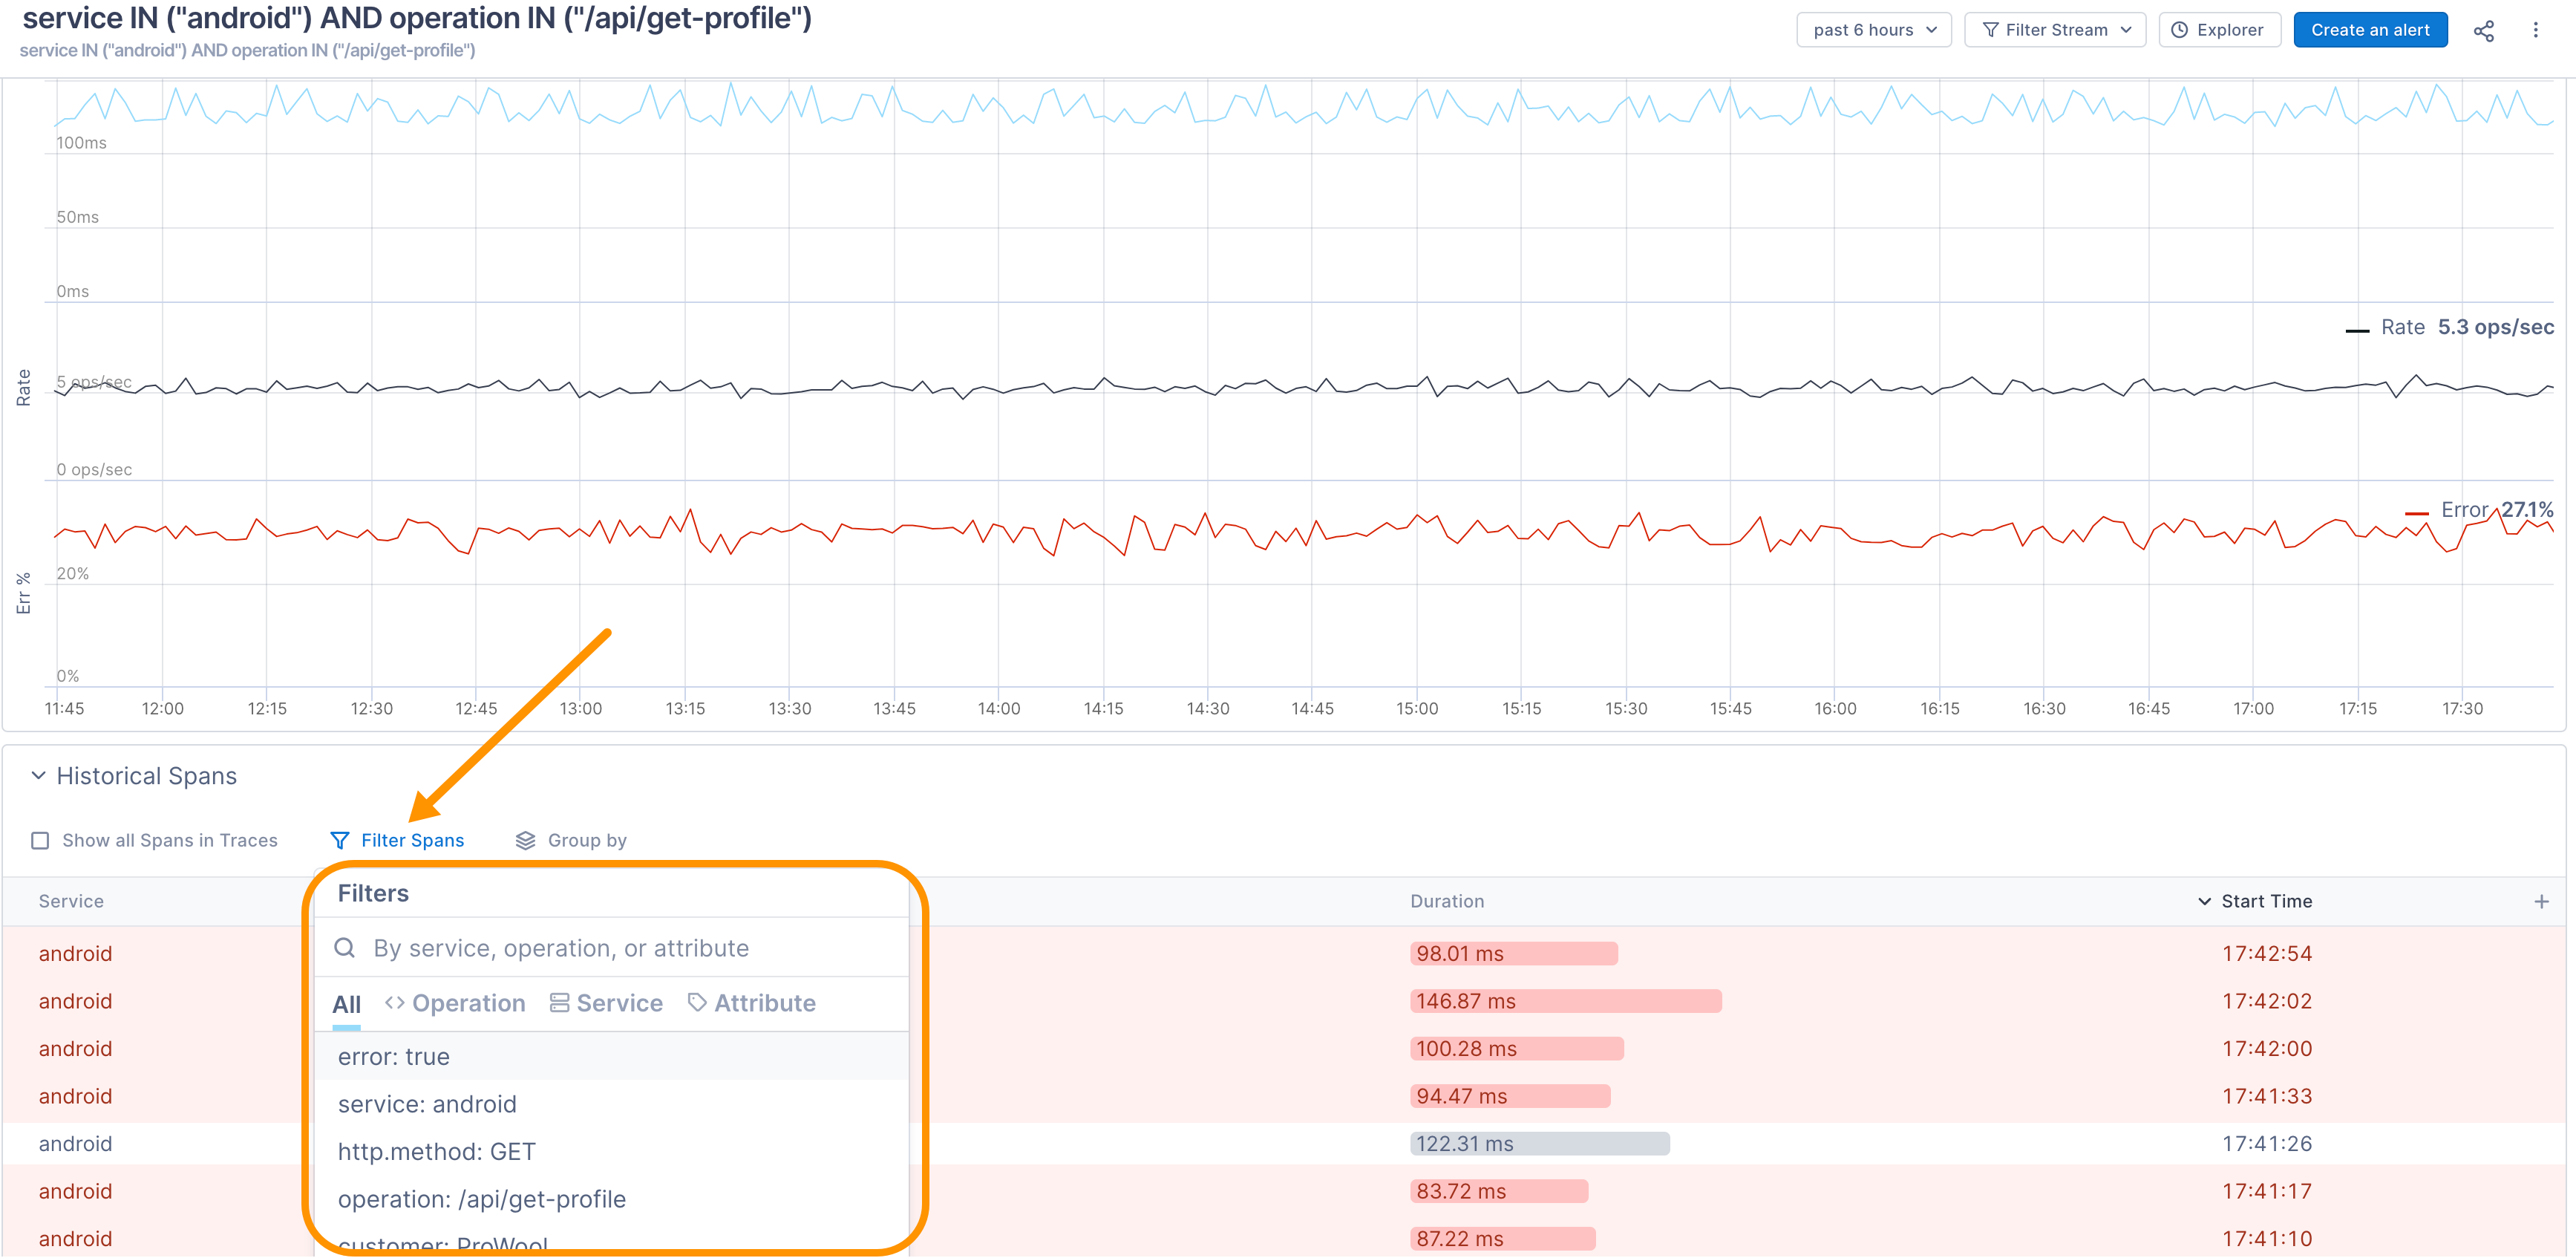Switch to the Operation filter tab
2576x1258 pixels.
click(x=455, y=1003)
